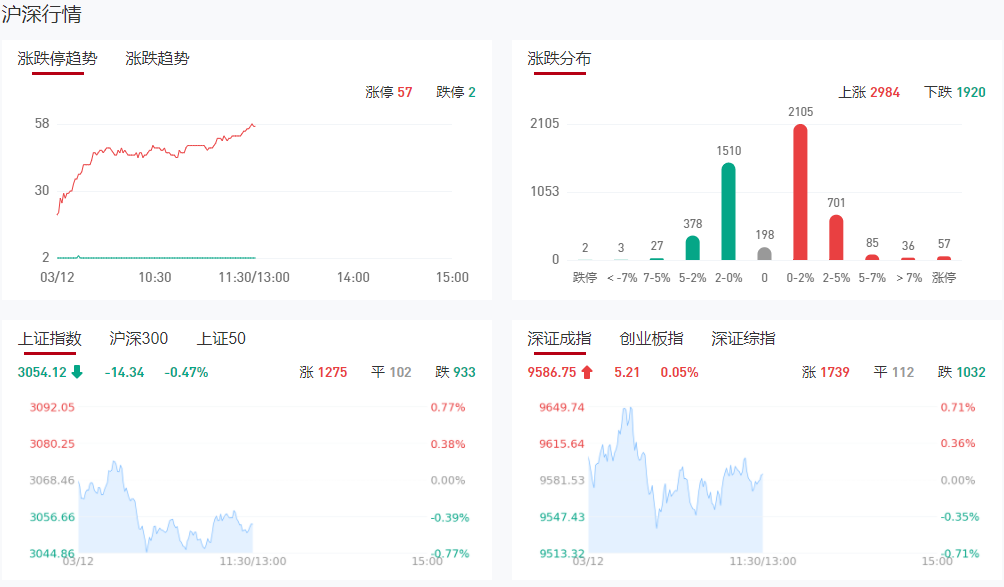Switch to the 深证综指 tab
This screenshot has height=587, width=1004.
(743, 339)
